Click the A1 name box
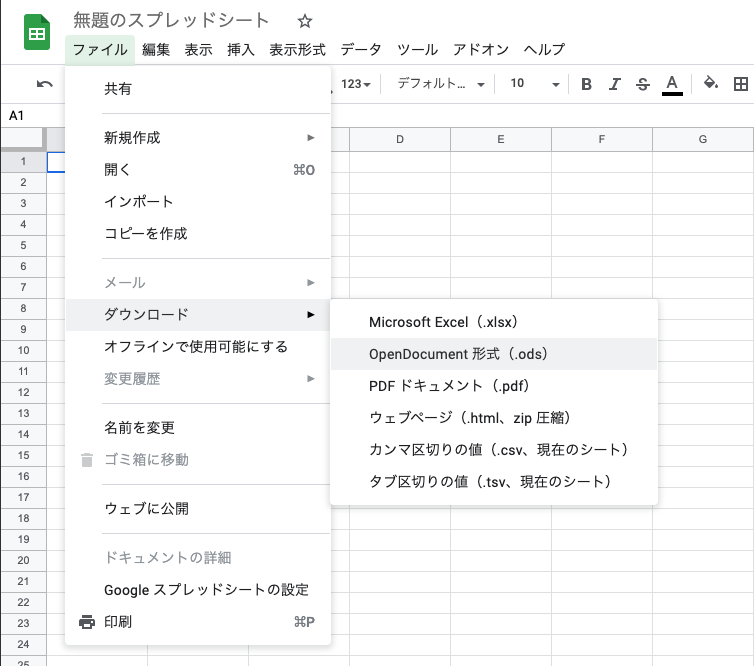Image resolution: width=754 pixels, height=666 pixels. click(x=33, y=115)
